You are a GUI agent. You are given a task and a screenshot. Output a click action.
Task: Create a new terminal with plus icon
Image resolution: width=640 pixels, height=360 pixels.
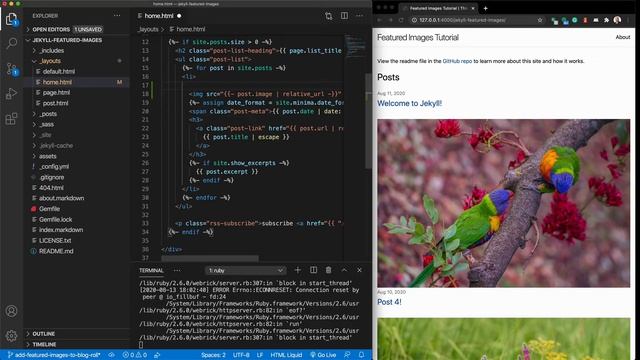298,270
